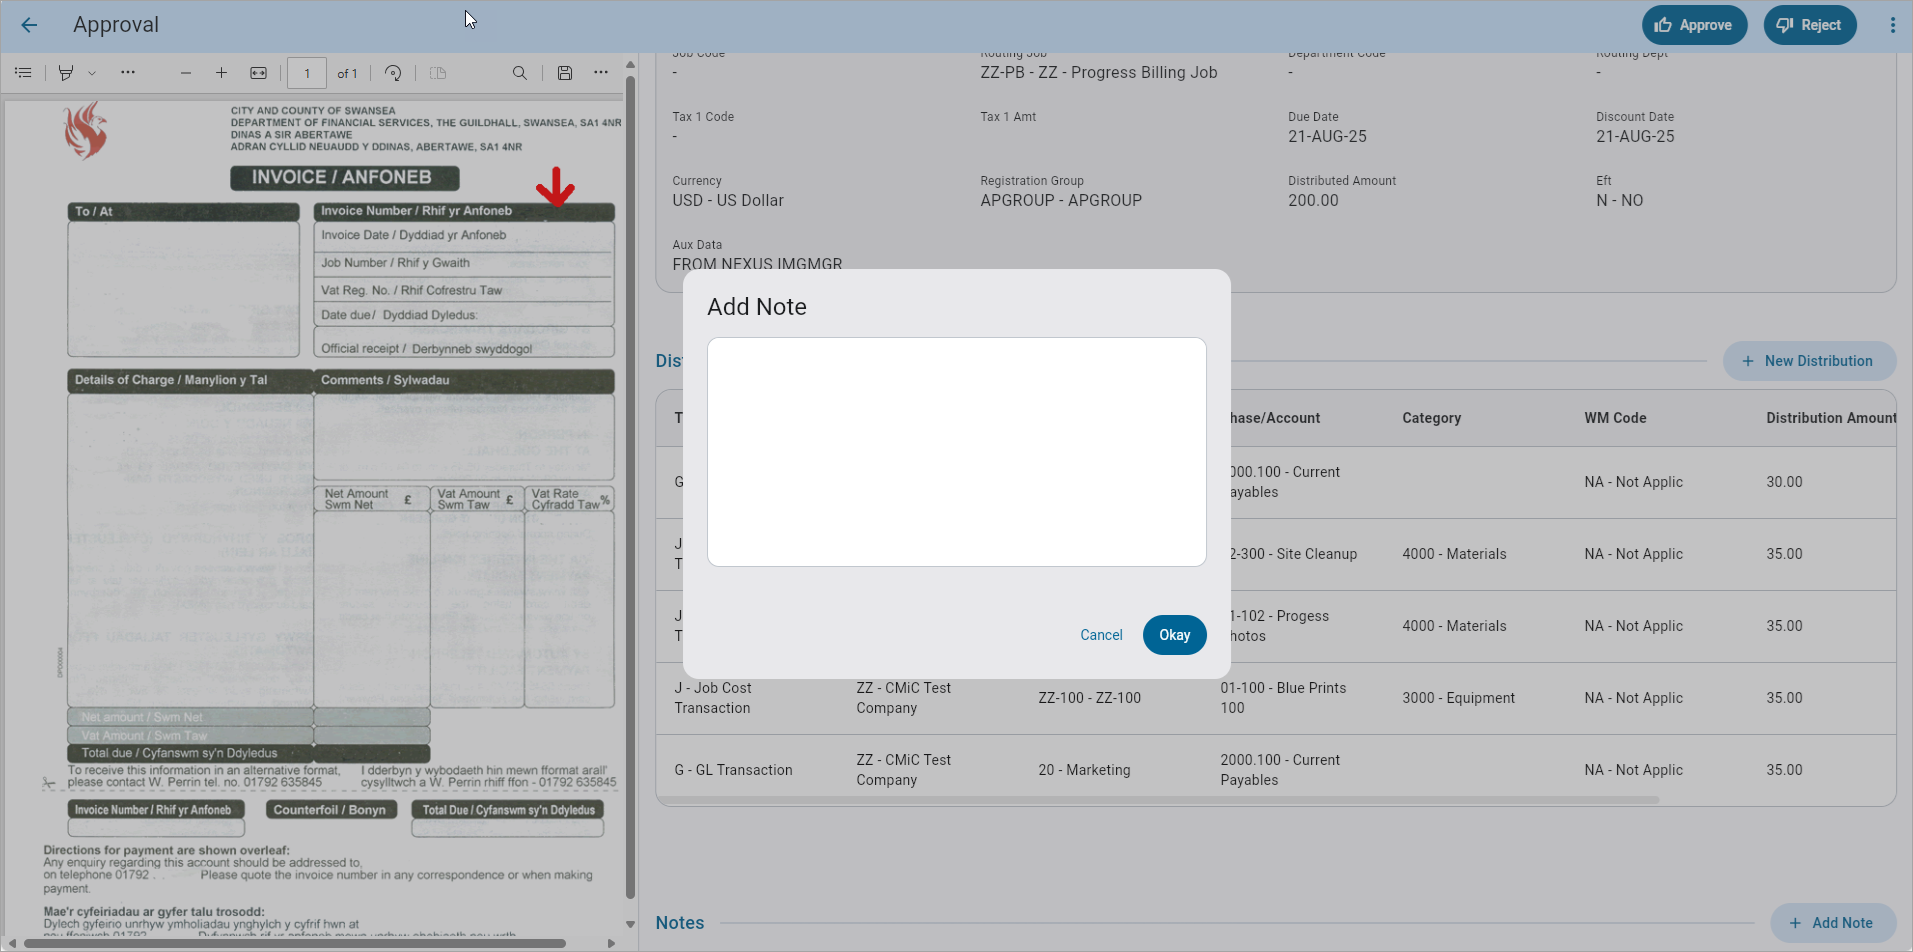Click INVOICE / ANFONEB title in PDF
Screen dimensions: 1913x952
click(344, 178)
